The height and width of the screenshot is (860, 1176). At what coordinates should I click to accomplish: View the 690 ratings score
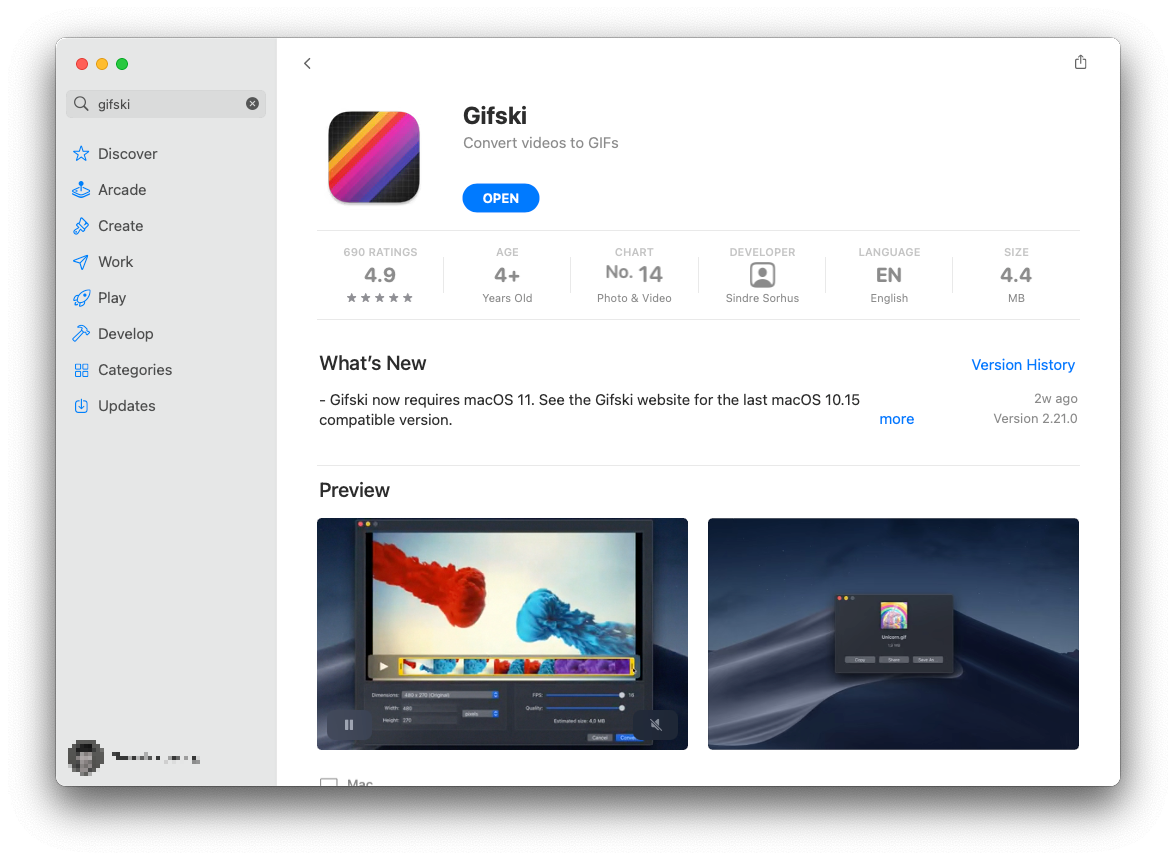(380, 275)
